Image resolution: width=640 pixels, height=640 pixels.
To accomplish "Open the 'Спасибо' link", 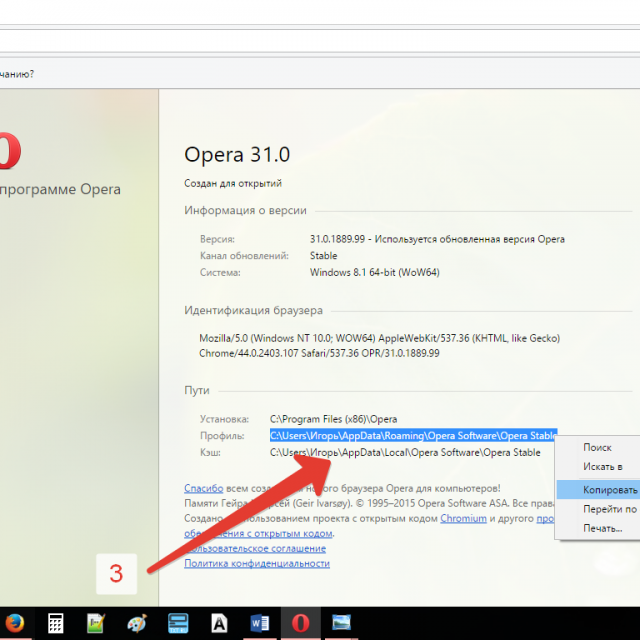I will (203, 488).
